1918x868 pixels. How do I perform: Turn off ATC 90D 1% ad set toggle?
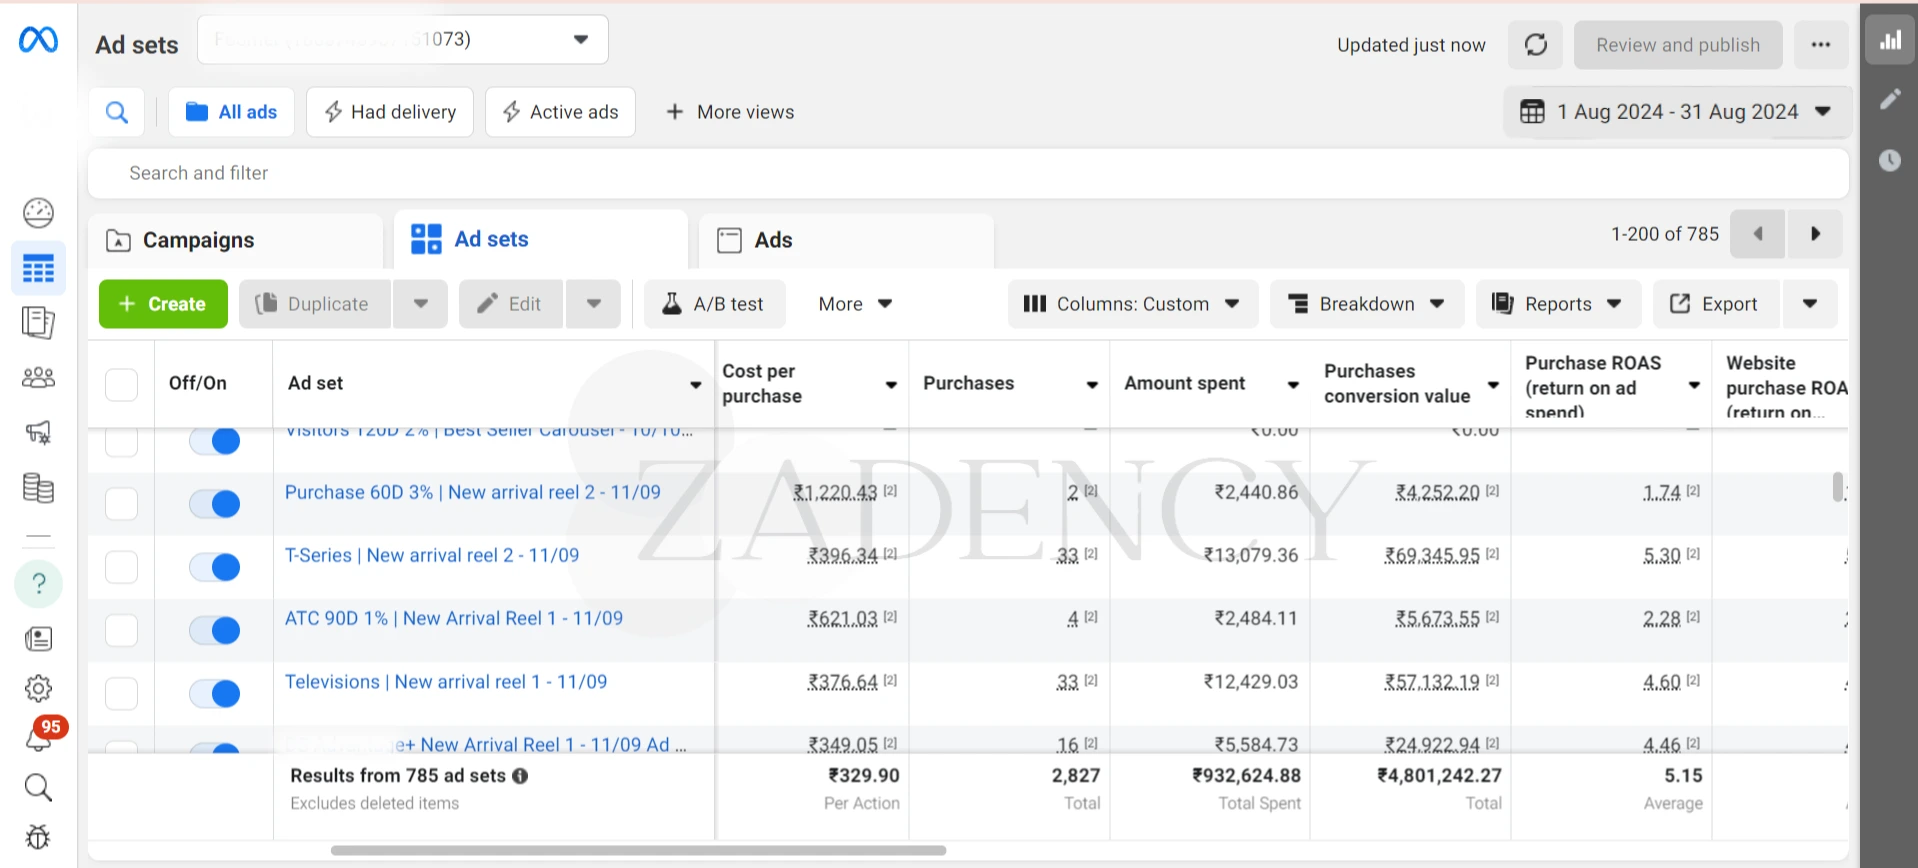click(215, 630)
